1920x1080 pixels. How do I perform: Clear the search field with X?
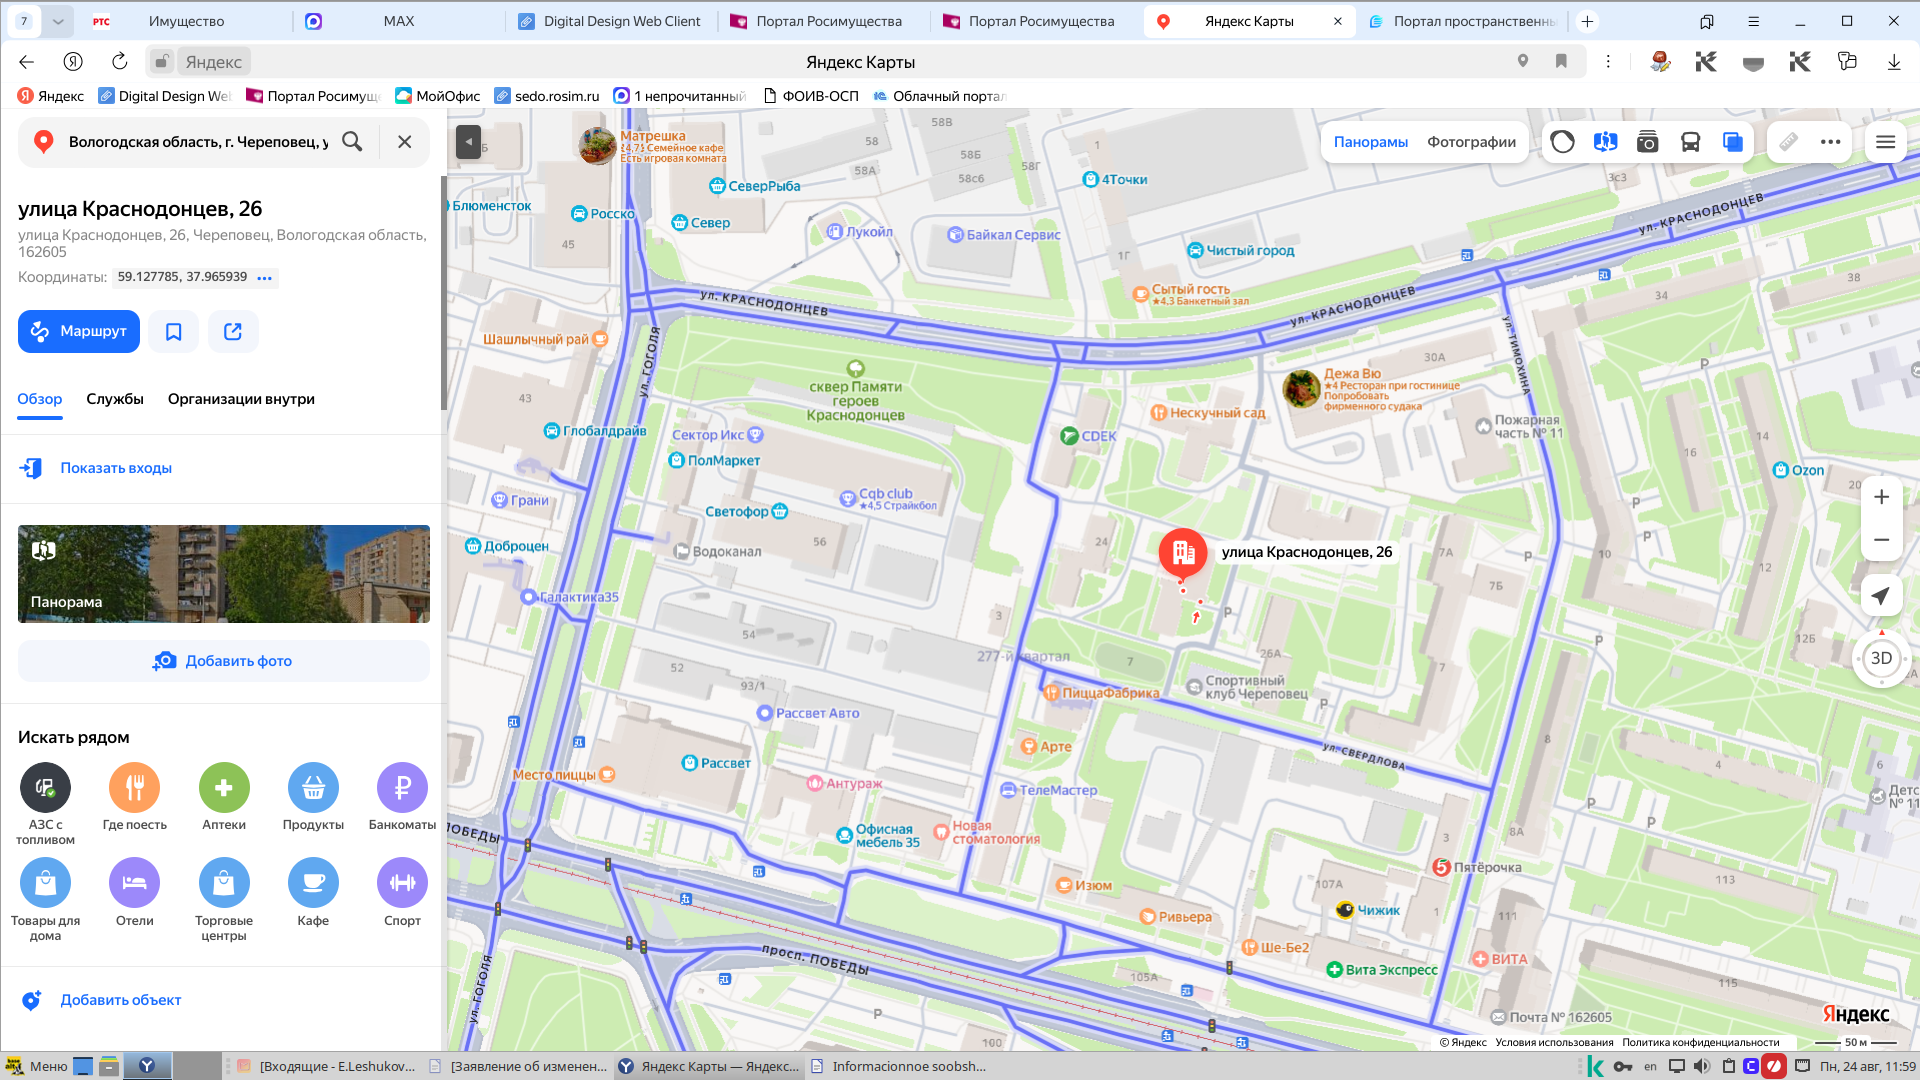pos(404,142)
